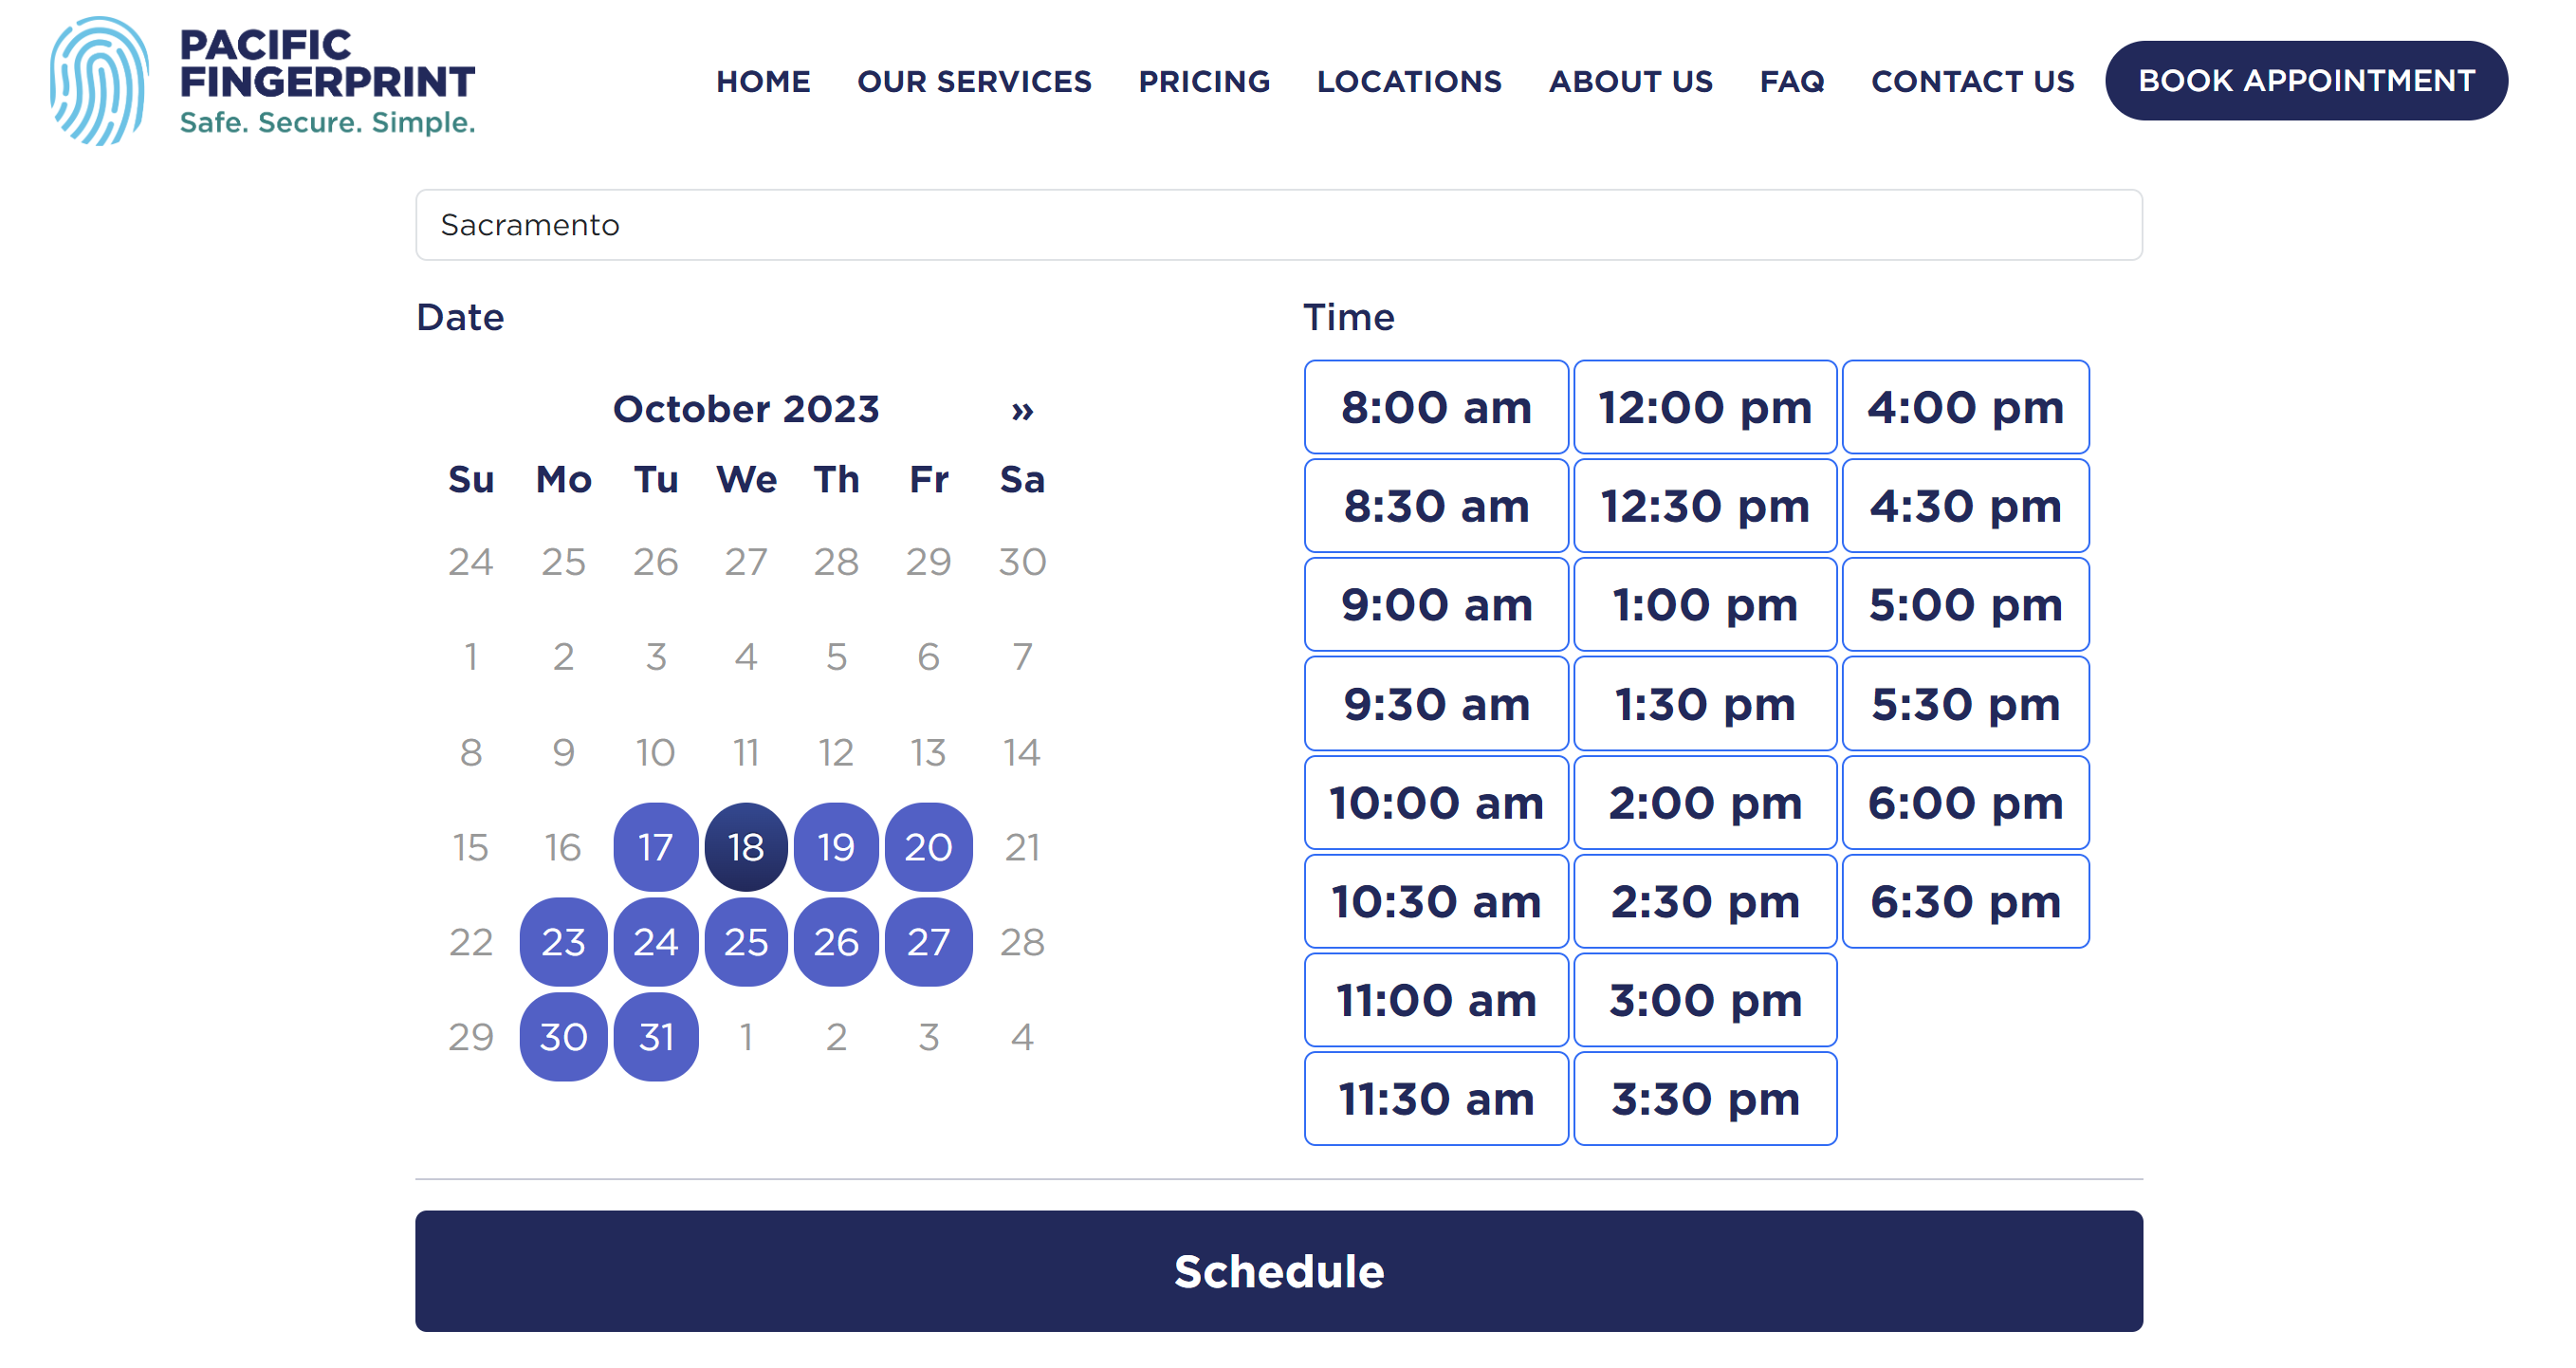
Task: Pick the 6:30 pm time slot
Action: coord(1965,901)
